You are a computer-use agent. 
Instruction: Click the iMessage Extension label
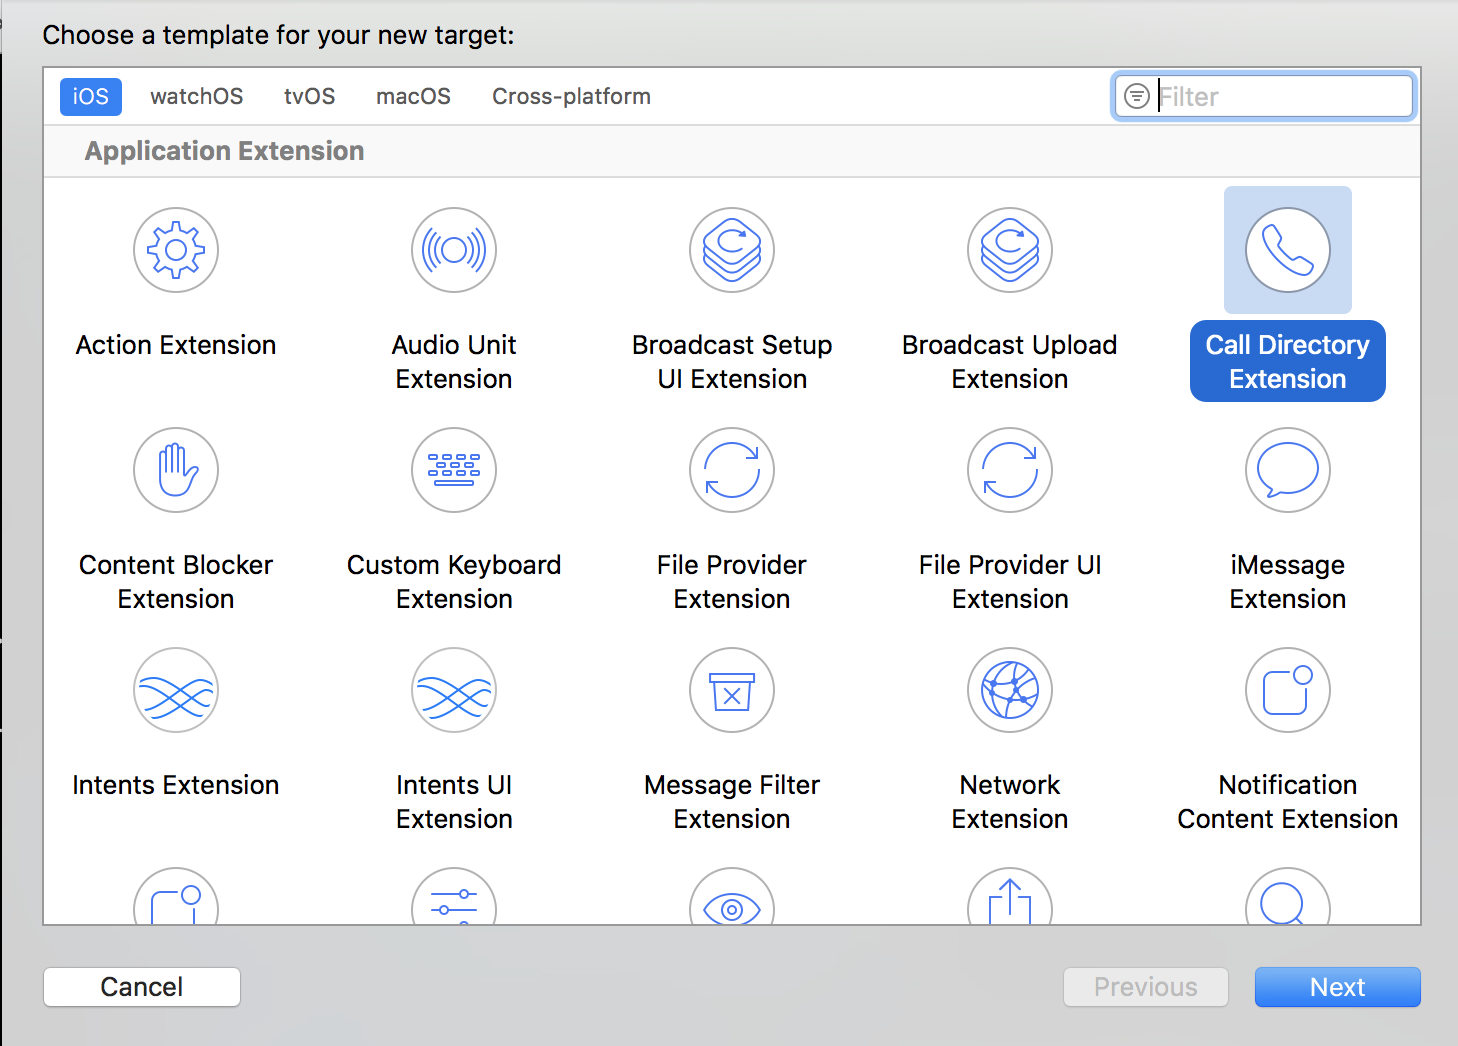pyautogui.click(x=1288, y=582)
